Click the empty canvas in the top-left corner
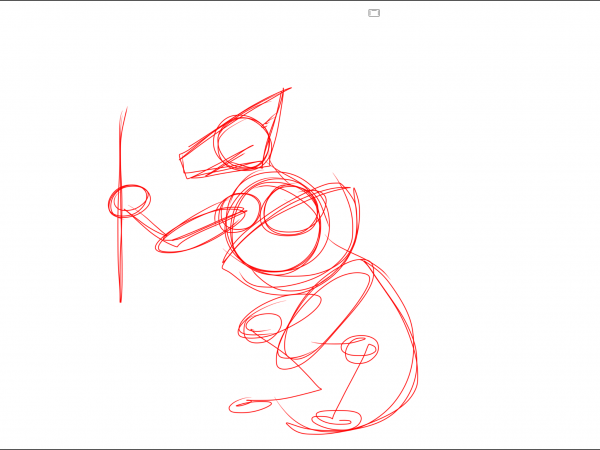 tap(40, 40)
